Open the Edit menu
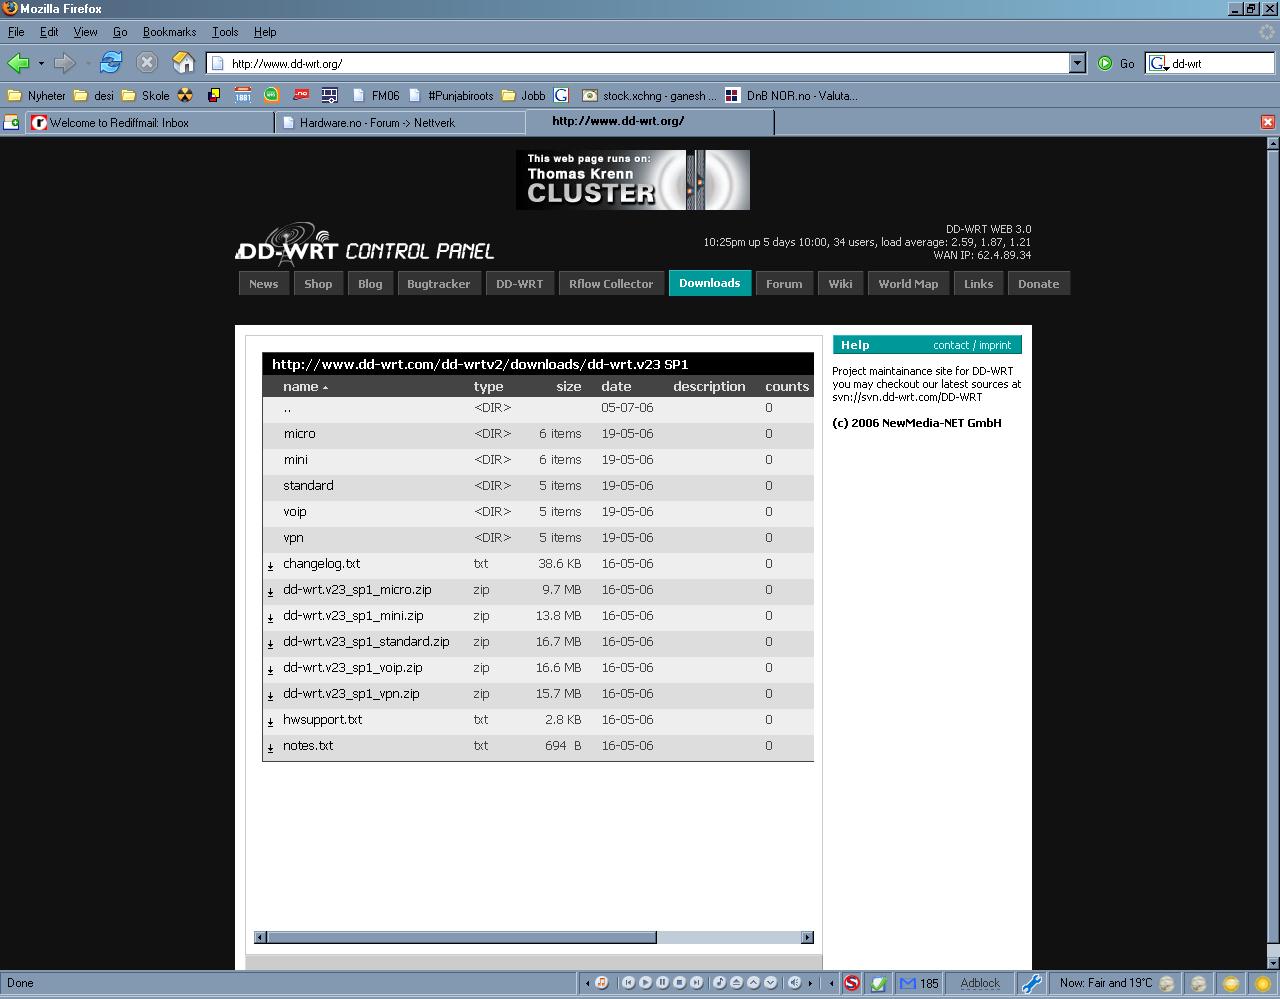The image size is (1280, 999). [x=49, y=32]
